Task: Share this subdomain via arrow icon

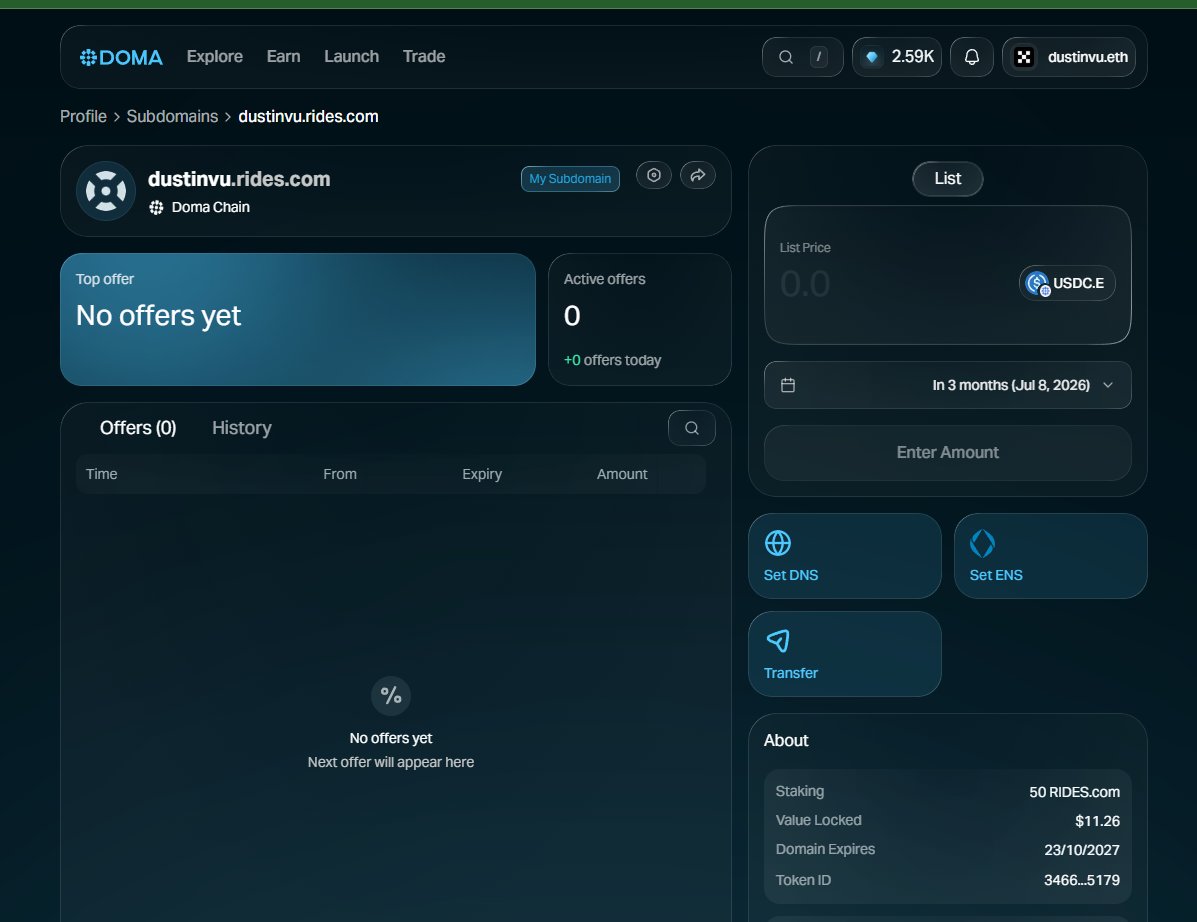Action: 698,176
